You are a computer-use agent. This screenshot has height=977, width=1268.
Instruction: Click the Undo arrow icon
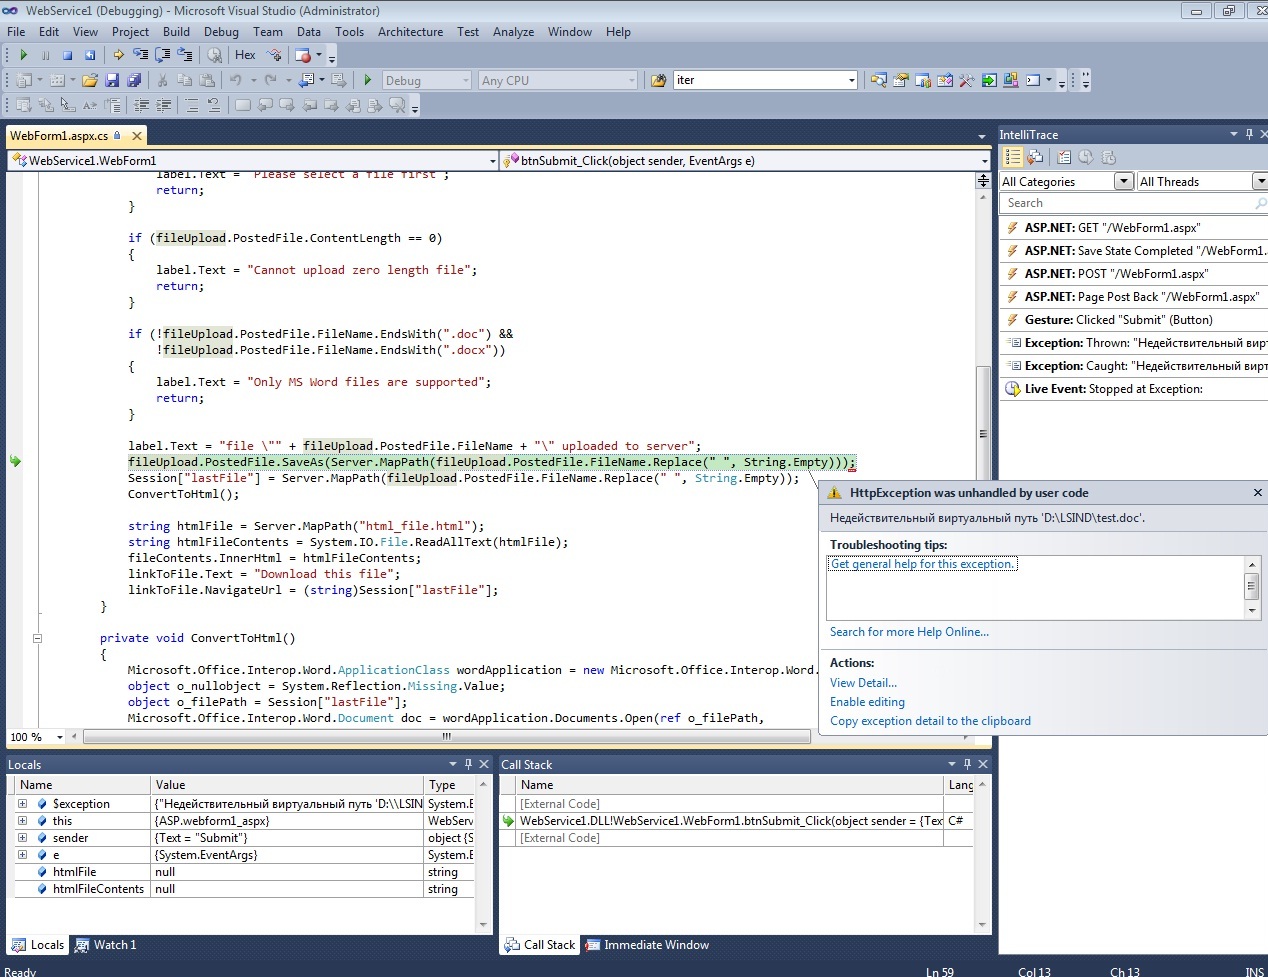(x=235, y=80)
